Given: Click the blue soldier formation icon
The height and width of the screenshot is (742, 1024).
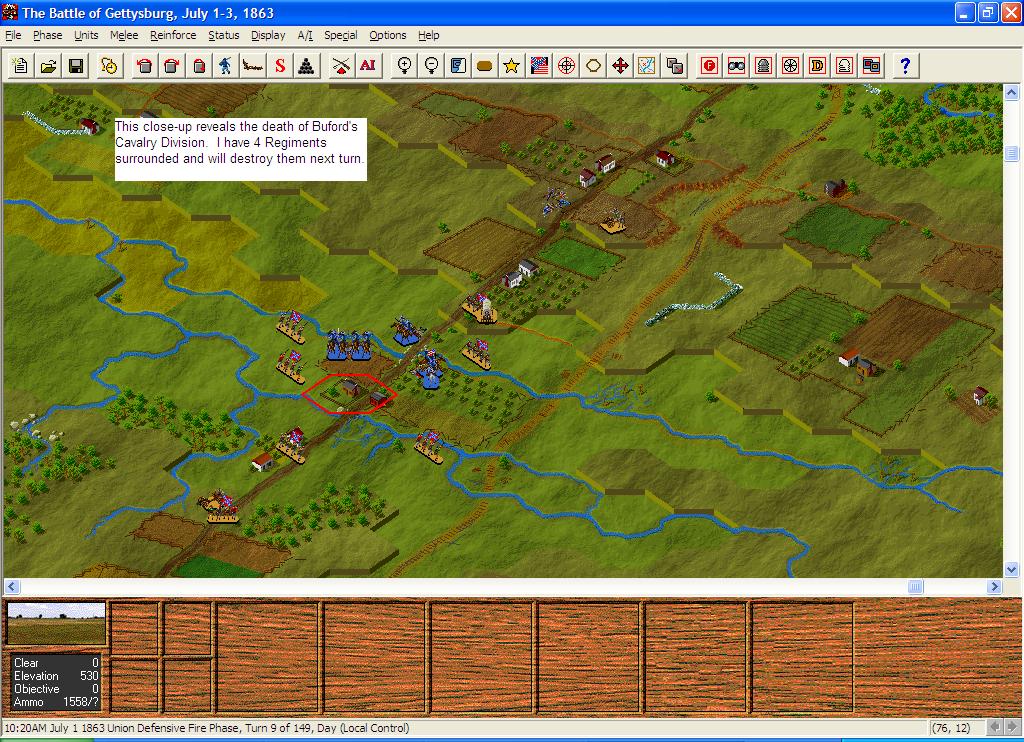Looking at the screenshot, I should pyautogui.click(x=225, y=65).
